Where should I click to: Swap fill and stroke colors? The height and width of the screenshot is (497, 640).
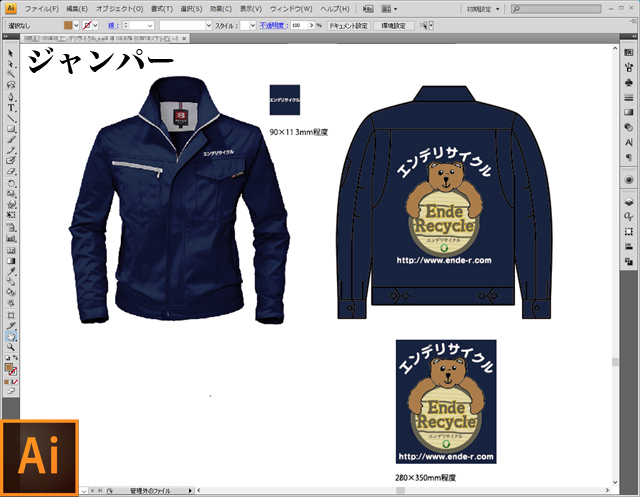[16, 358]
